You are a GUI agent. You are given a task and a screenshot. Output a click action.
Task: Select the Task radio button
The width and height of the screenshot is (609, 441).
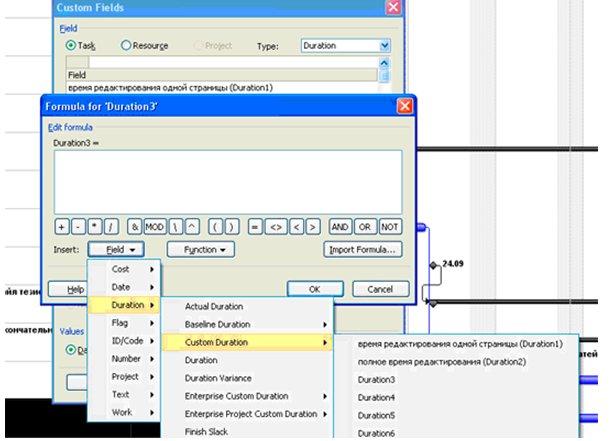click(x=71, y=45)
